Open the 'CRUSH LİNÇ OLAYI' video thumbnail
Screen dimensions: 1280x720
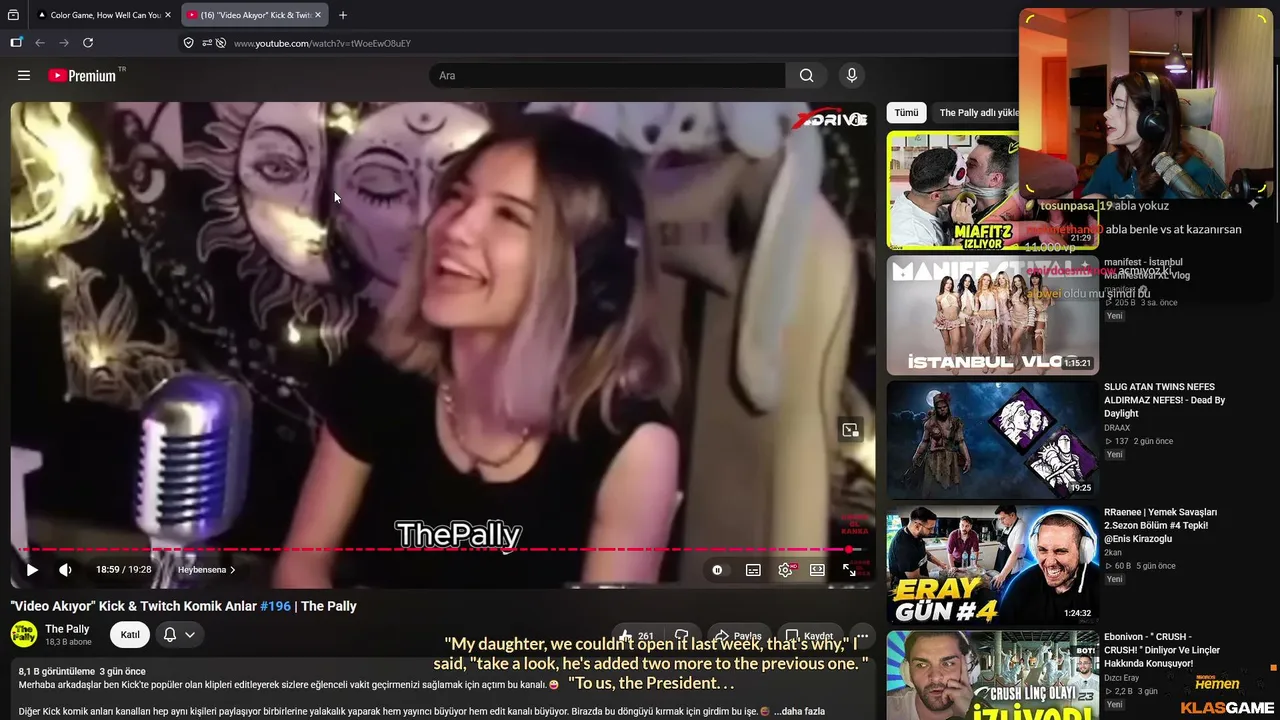coord(992,675)
